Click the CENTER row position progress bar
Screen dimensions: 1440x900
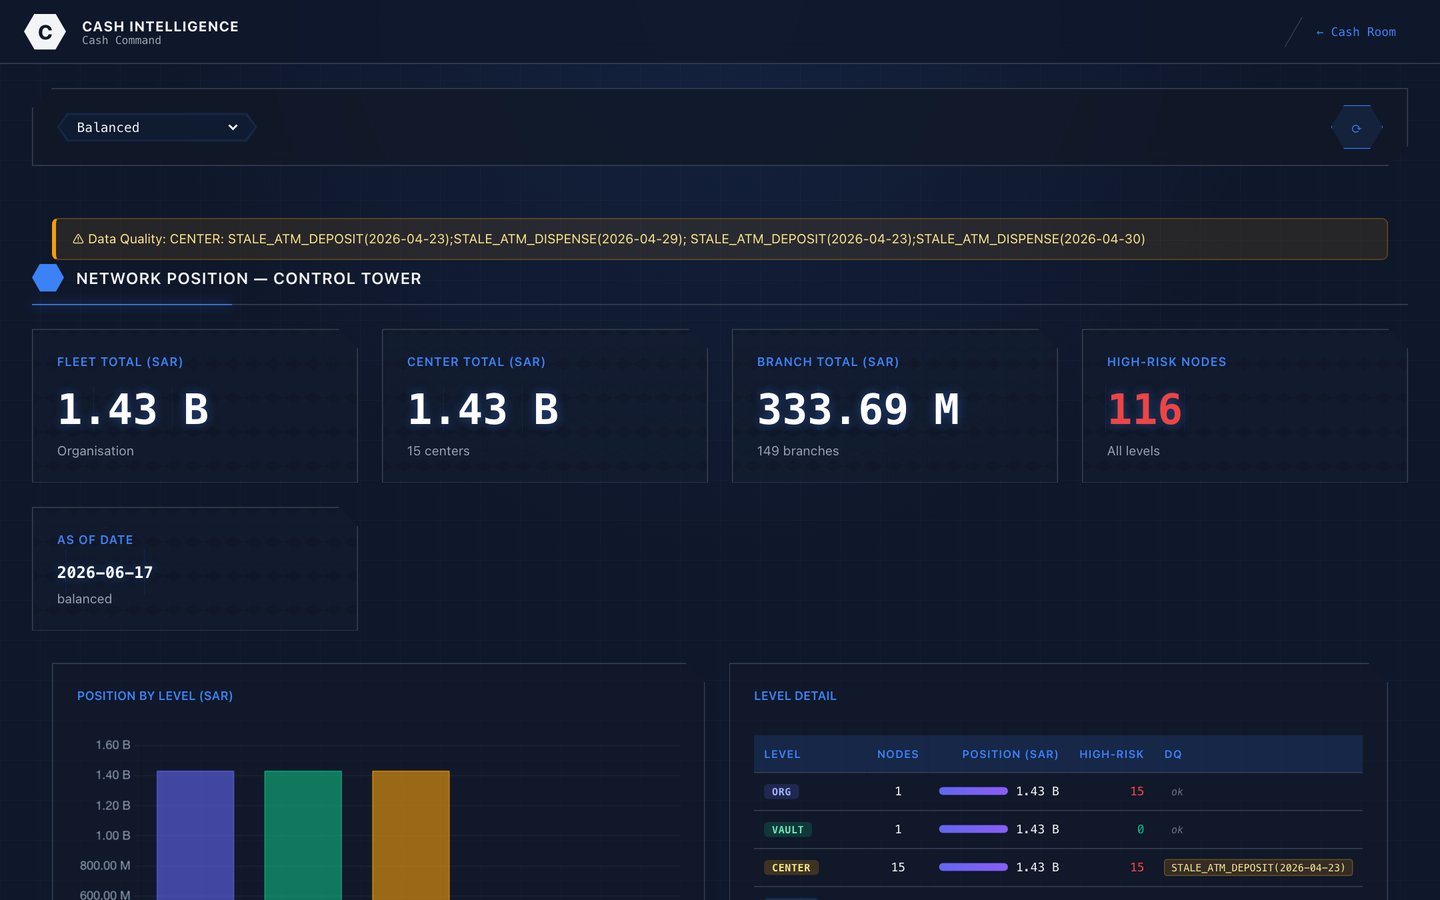coord(973,867)
